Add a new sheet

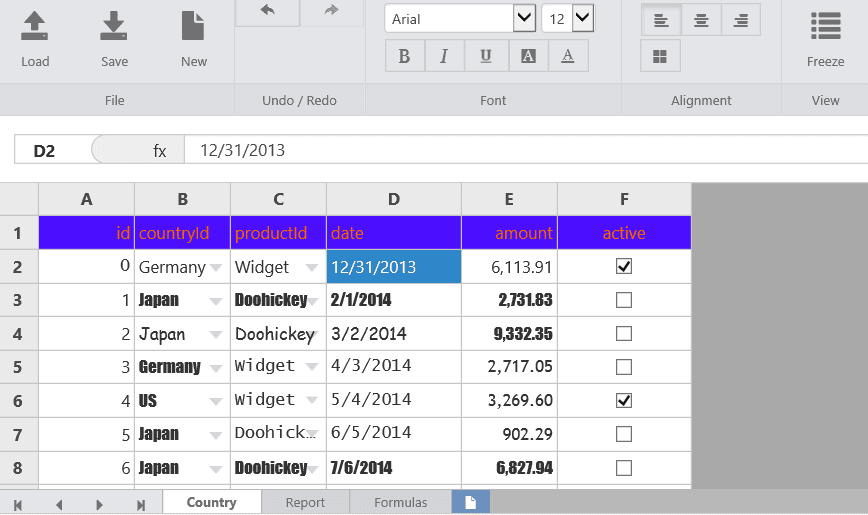pos(471,502)
